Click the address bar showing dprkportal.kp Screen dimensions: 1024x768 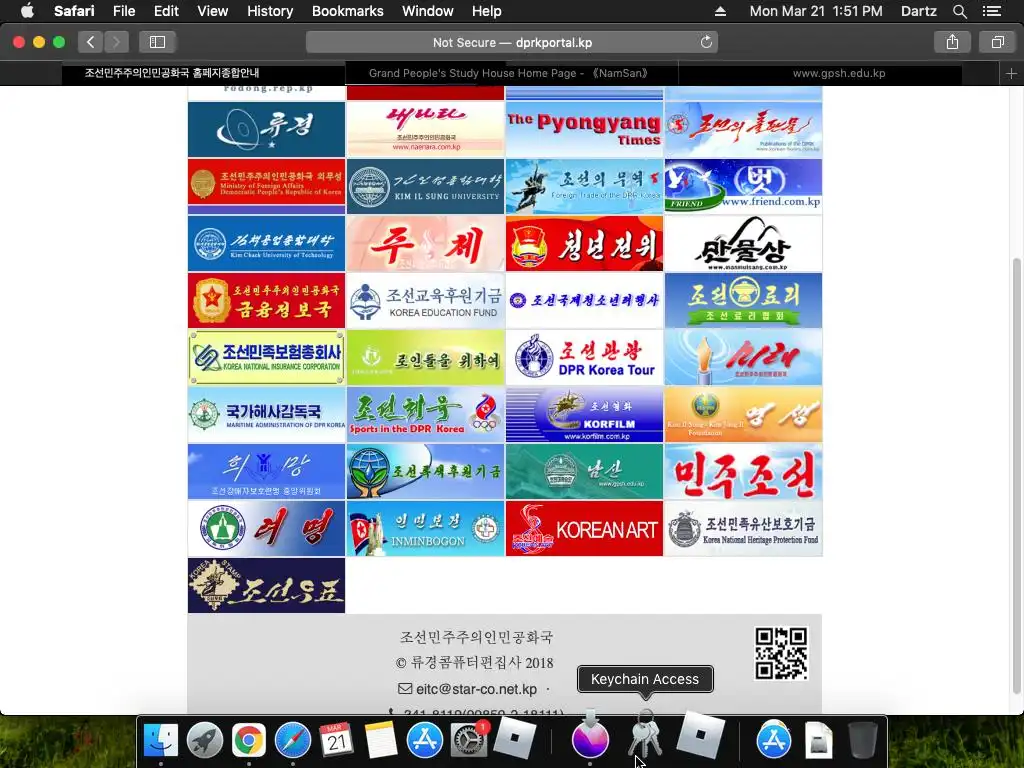coord(512,42)
